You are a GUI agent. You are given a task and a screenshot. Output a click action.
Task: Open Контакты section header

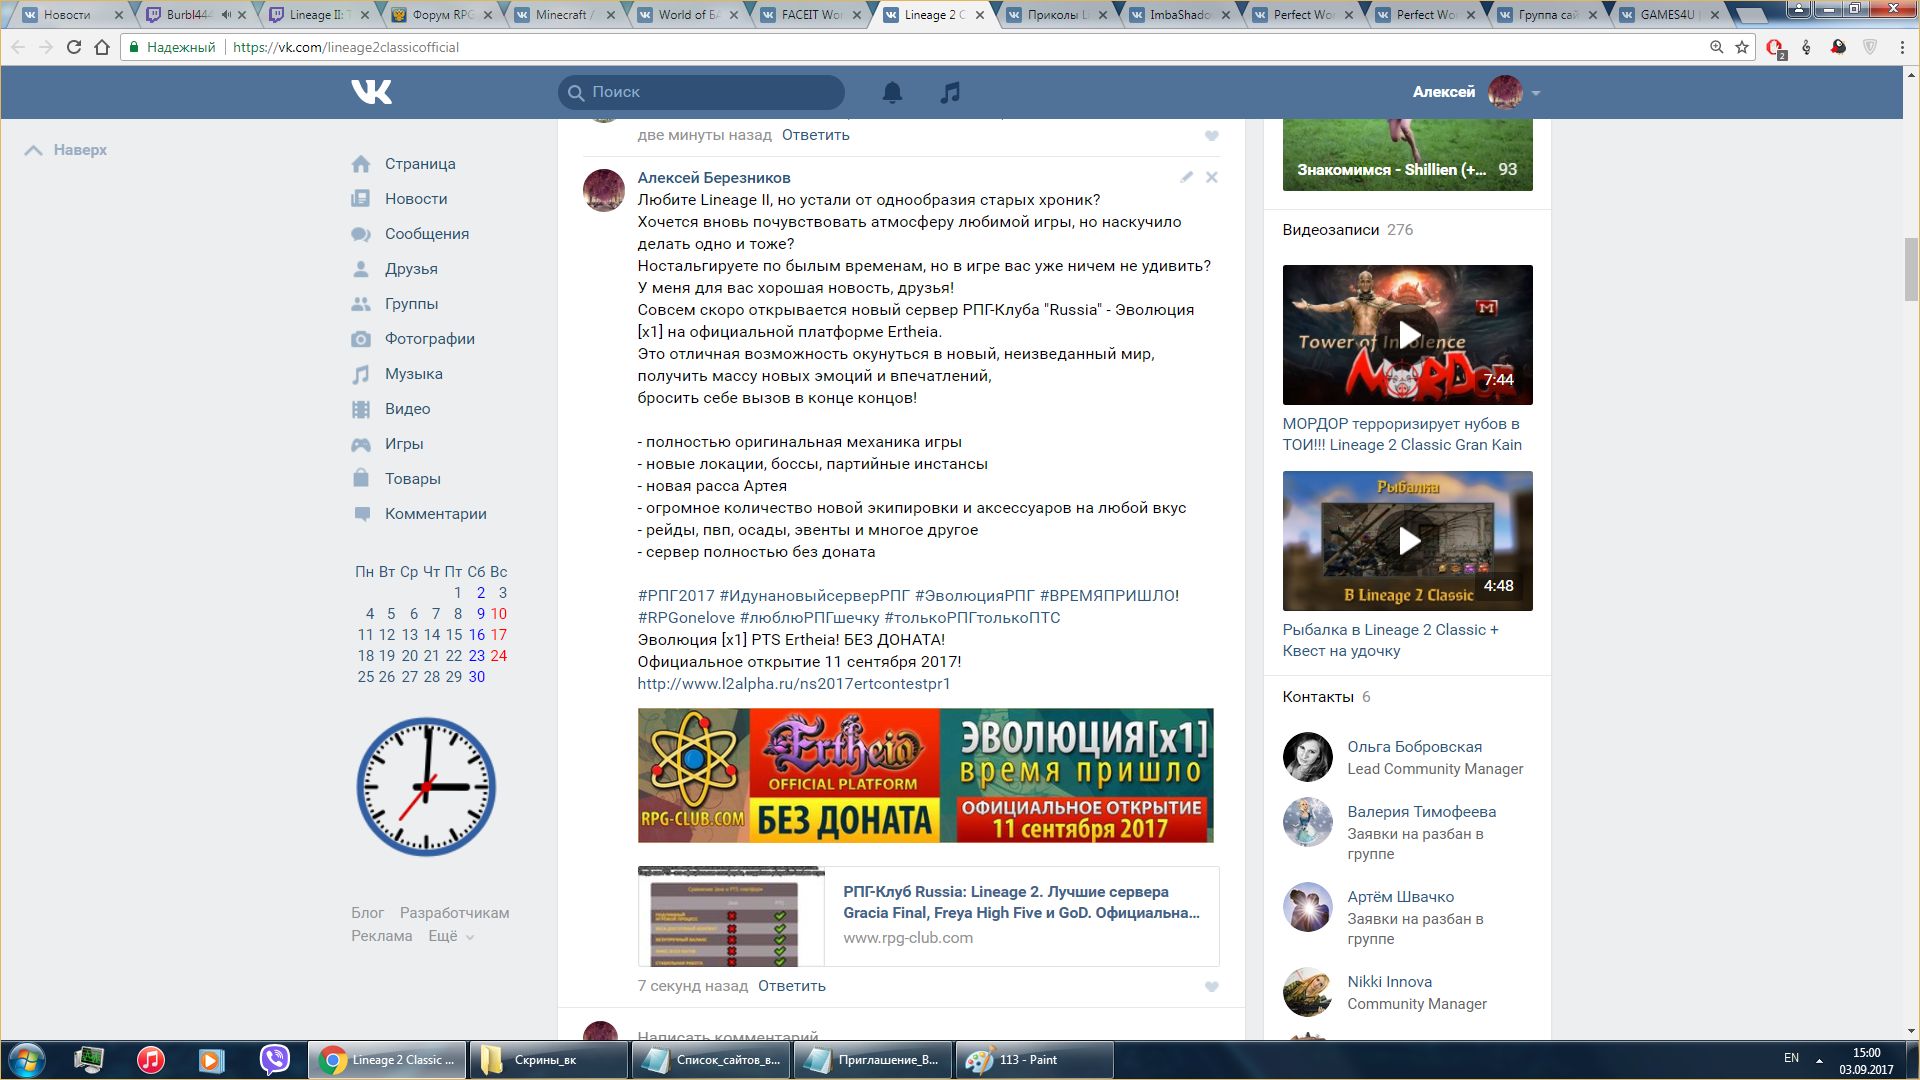1326,697
